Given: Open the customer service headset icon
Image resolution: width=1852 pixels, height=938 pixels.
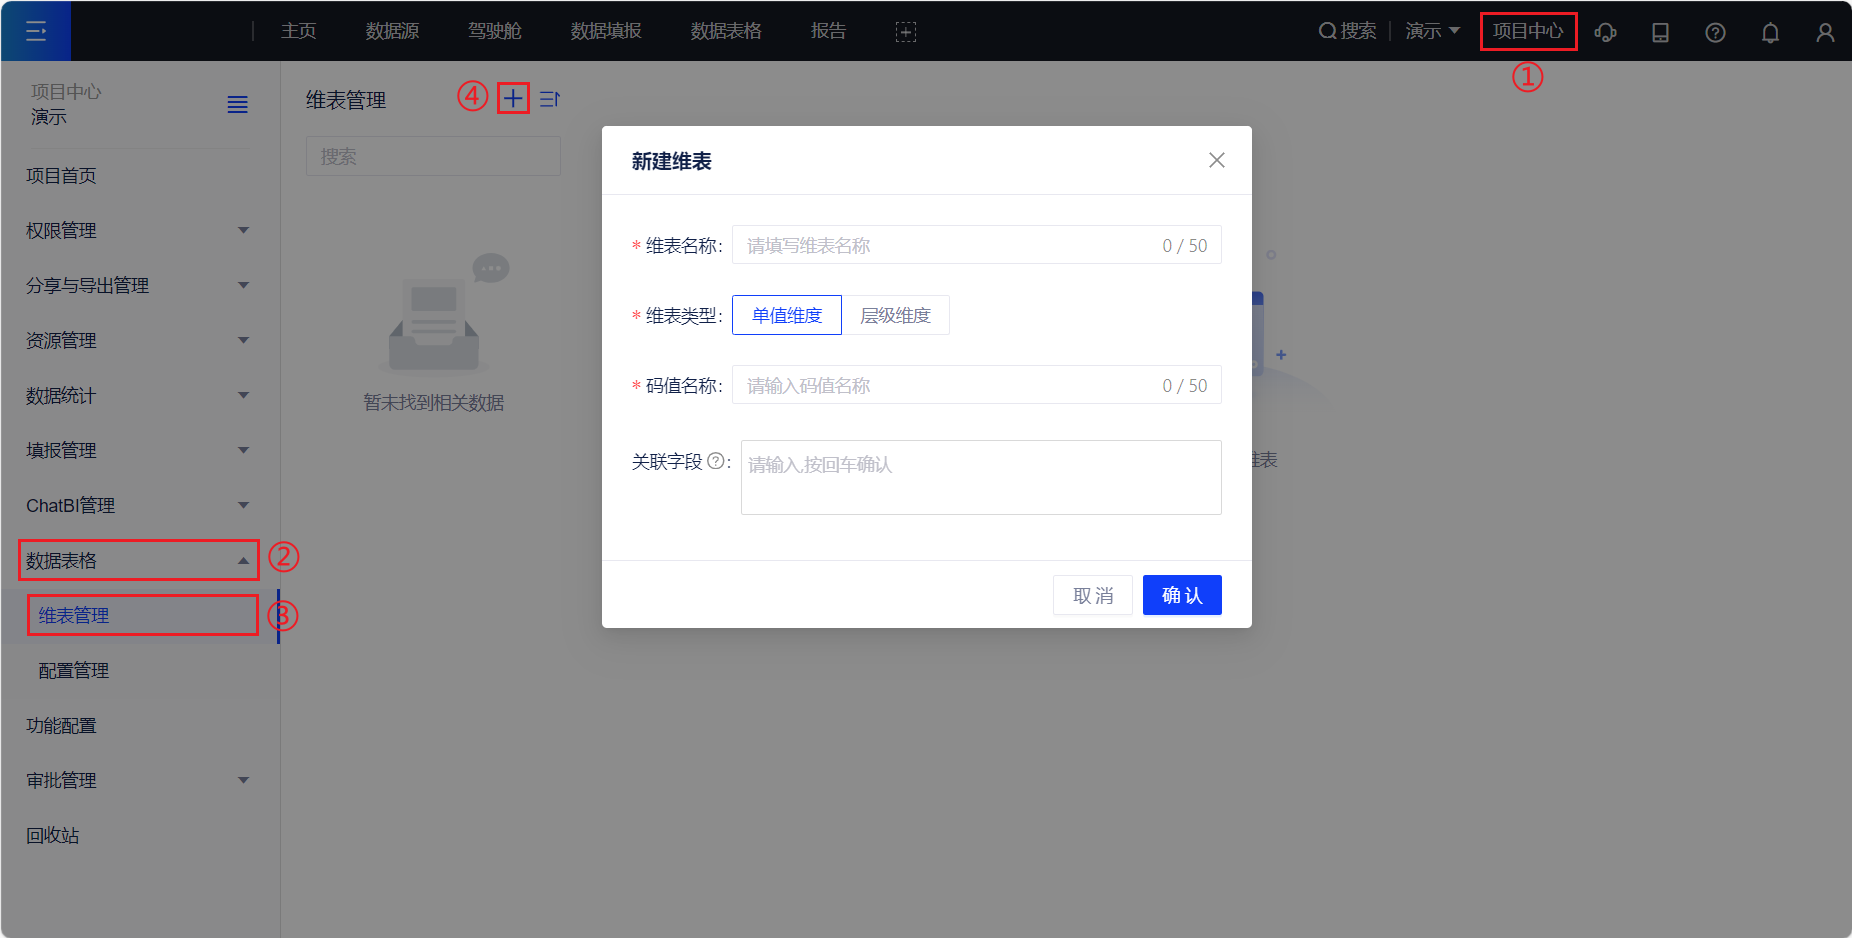Looking at the screenshot, I should click(1605, 32).
